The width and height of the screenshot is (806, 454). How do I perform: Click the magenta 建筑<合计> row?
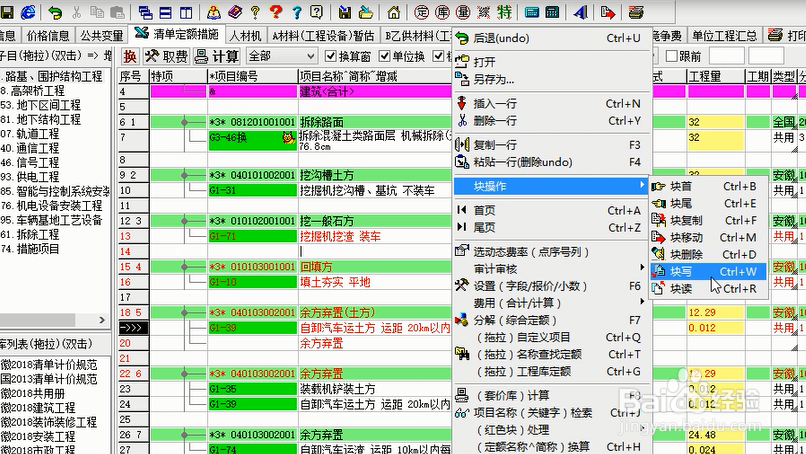(374, 92)
